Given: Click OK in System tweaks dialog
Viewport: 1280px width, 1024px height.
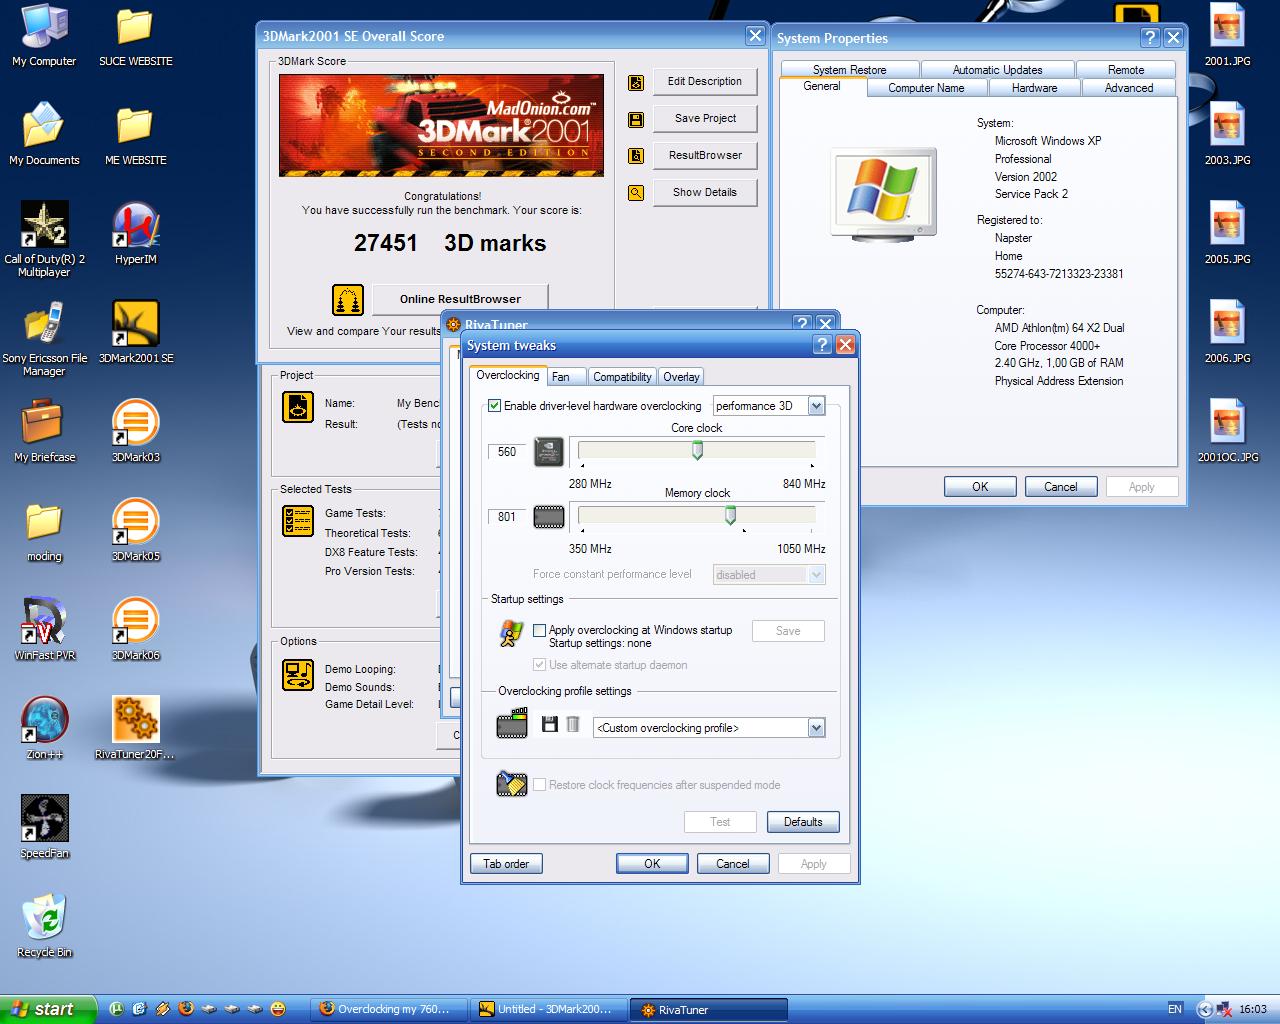Looking at the screenshot, I should click(652, 864).
